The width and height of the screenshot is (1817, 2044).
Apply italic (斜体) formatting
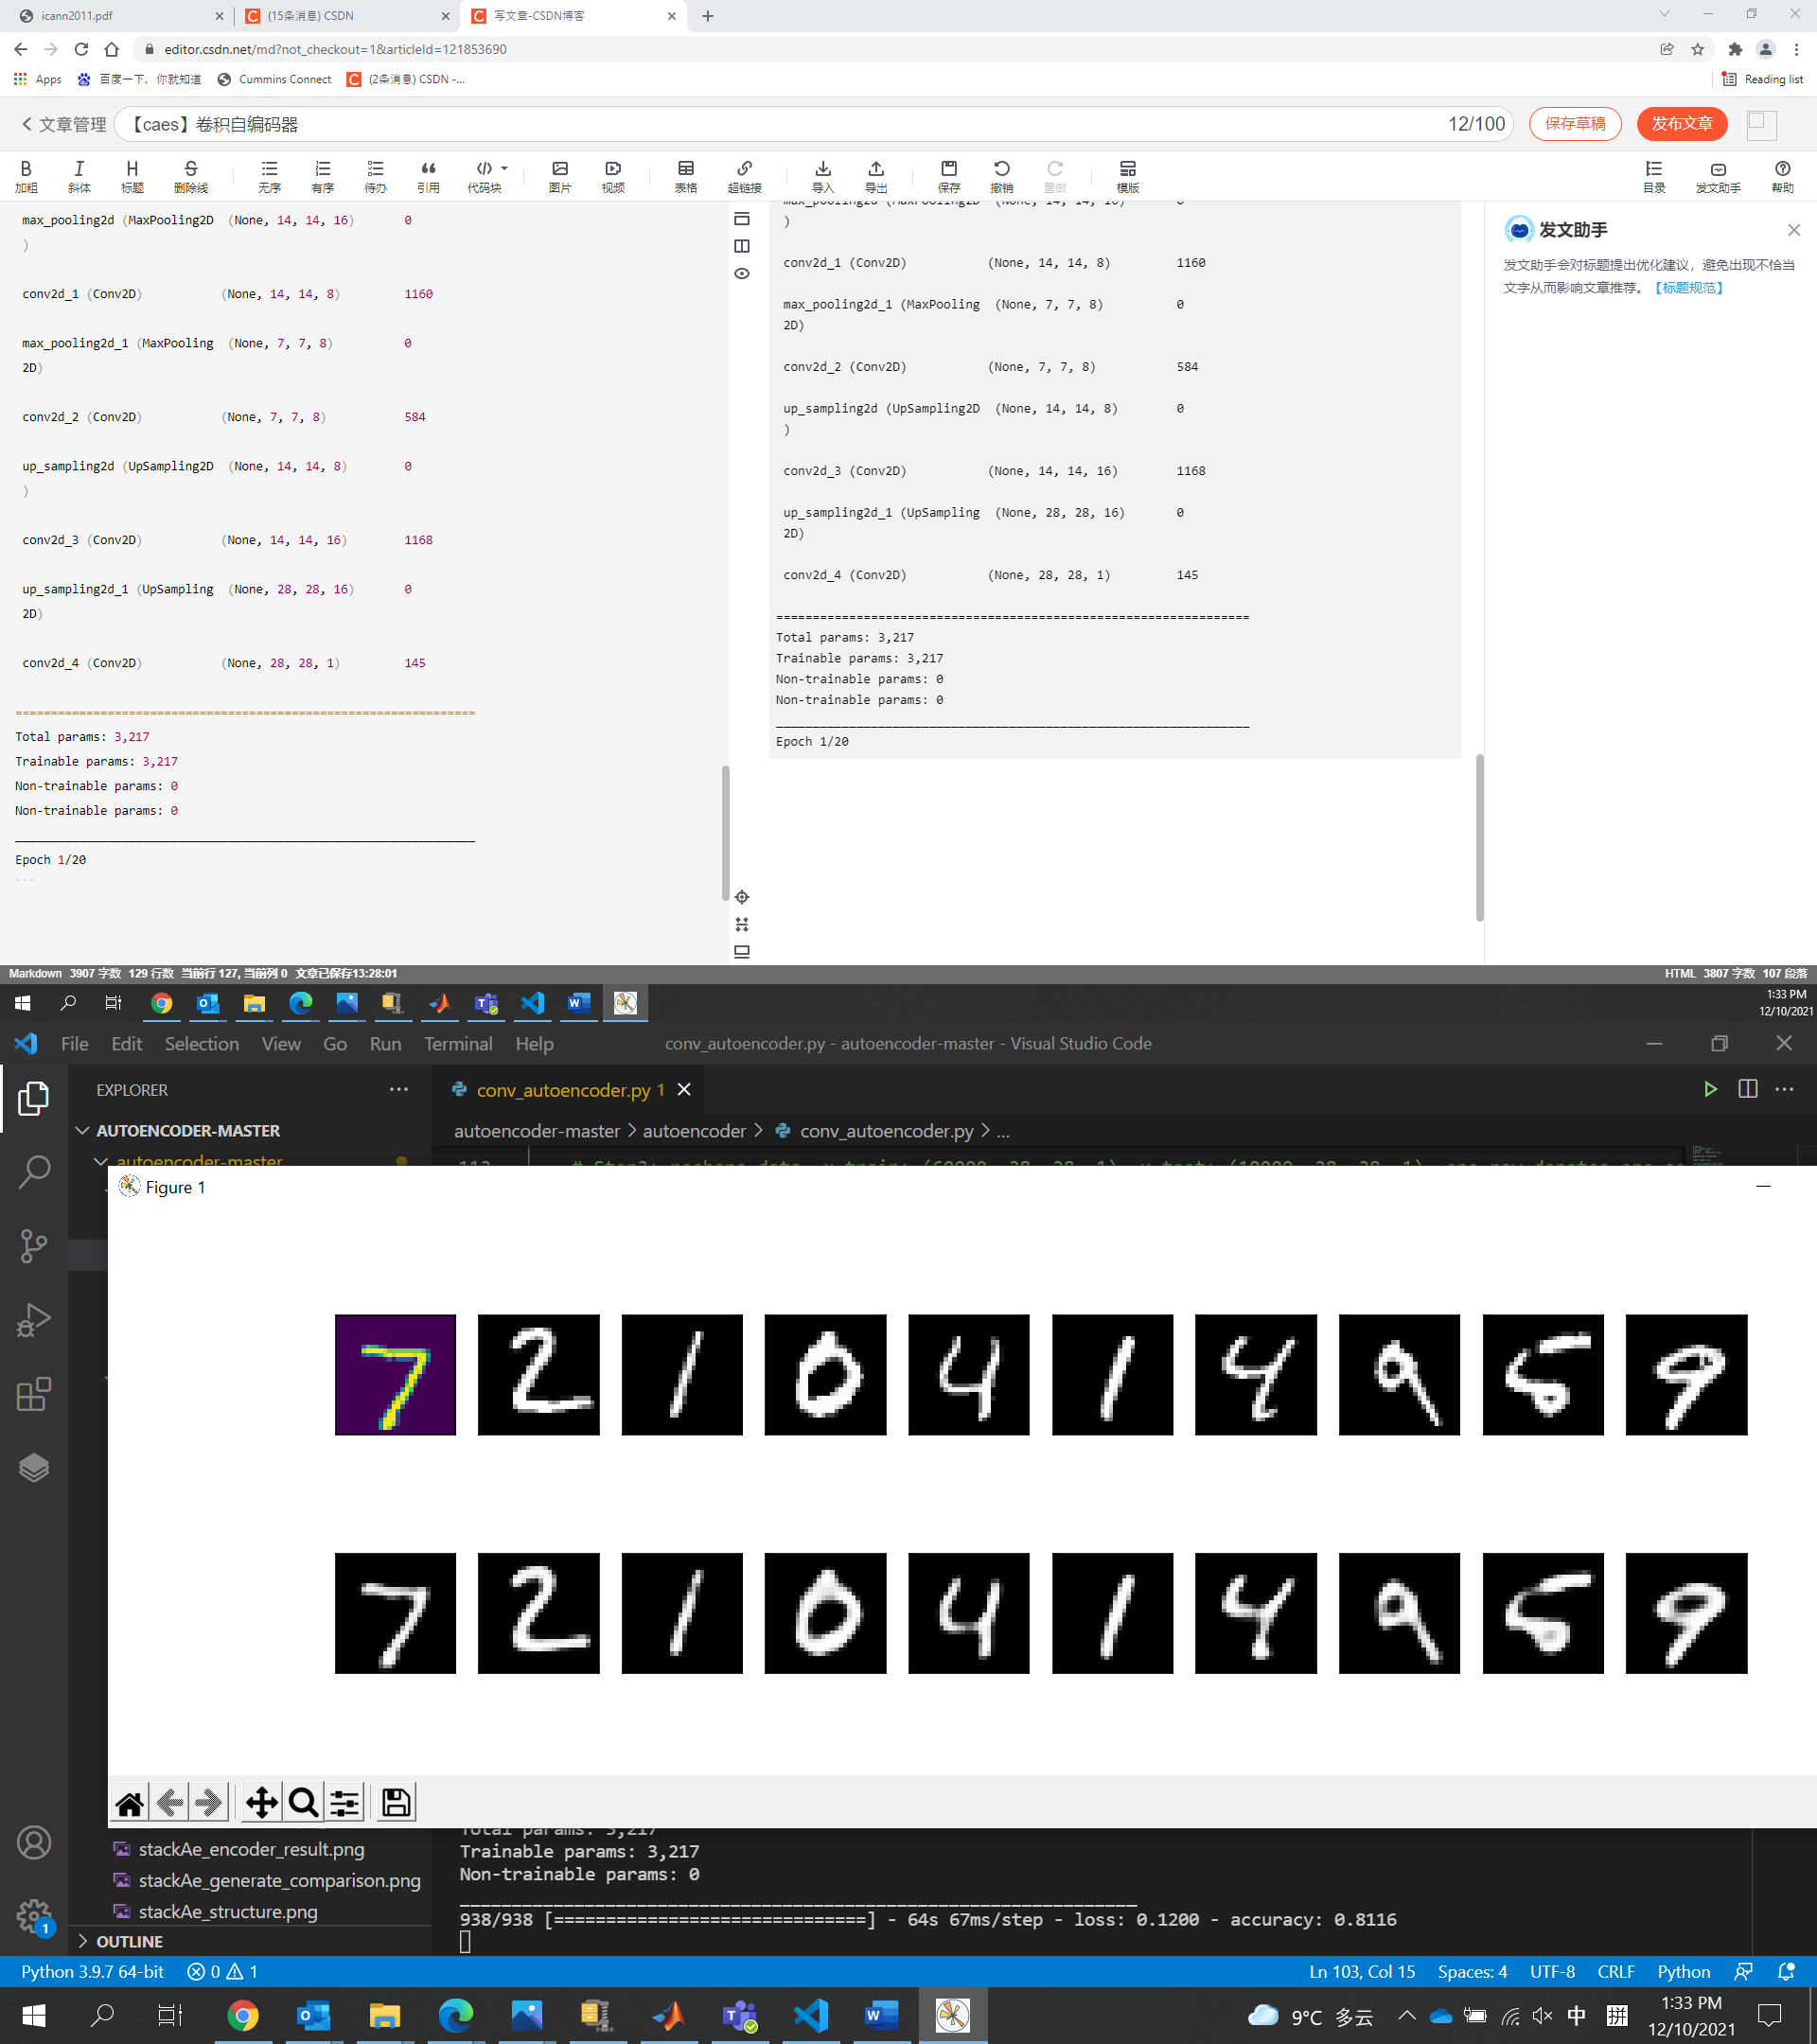point(79,175)
